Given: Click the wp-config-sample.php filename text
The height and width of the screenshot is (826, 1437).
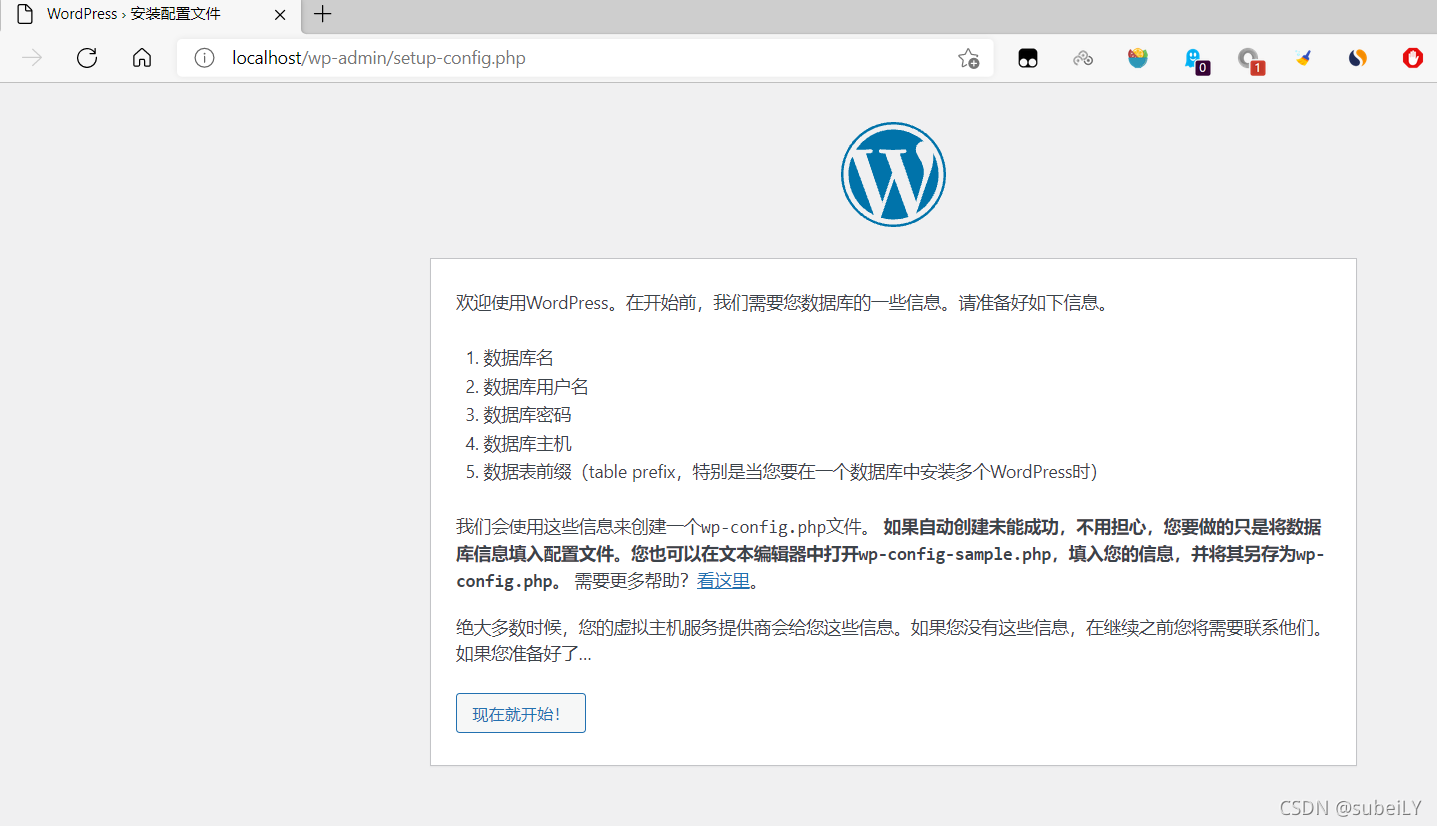Looking at the screenshot, I should 956,554.
